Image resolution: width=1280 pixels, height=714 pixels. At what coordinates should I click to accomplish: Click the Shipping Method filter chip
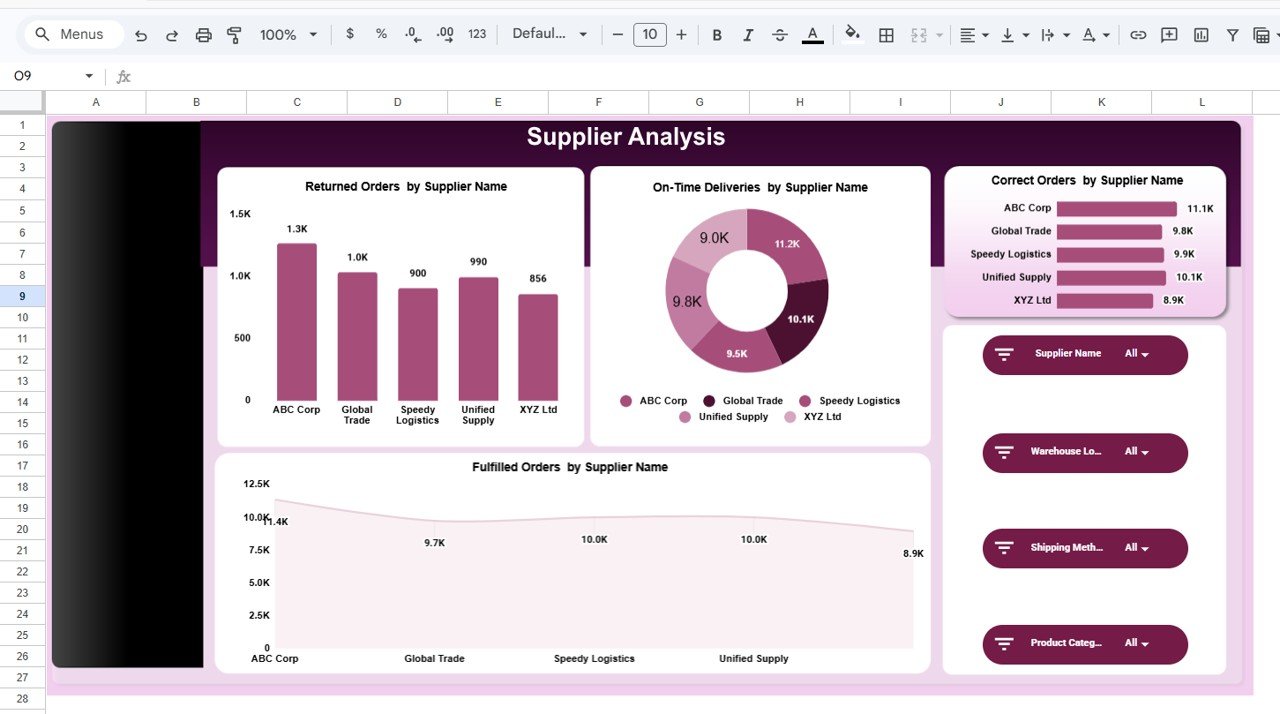coord(1085,548)
